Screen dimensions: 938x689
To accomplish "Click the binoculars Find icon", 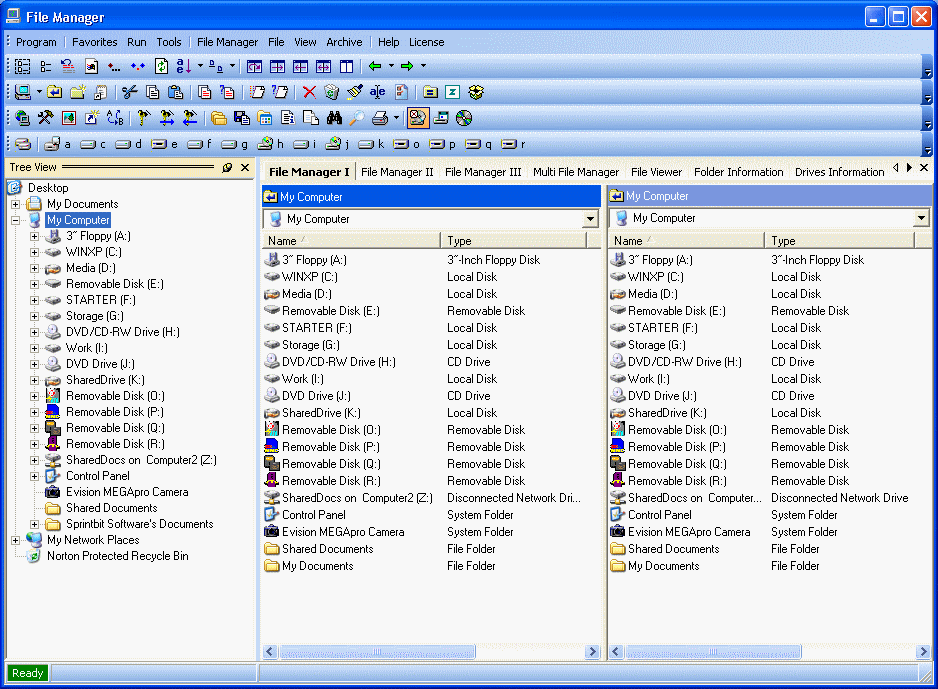I will 334,118.
